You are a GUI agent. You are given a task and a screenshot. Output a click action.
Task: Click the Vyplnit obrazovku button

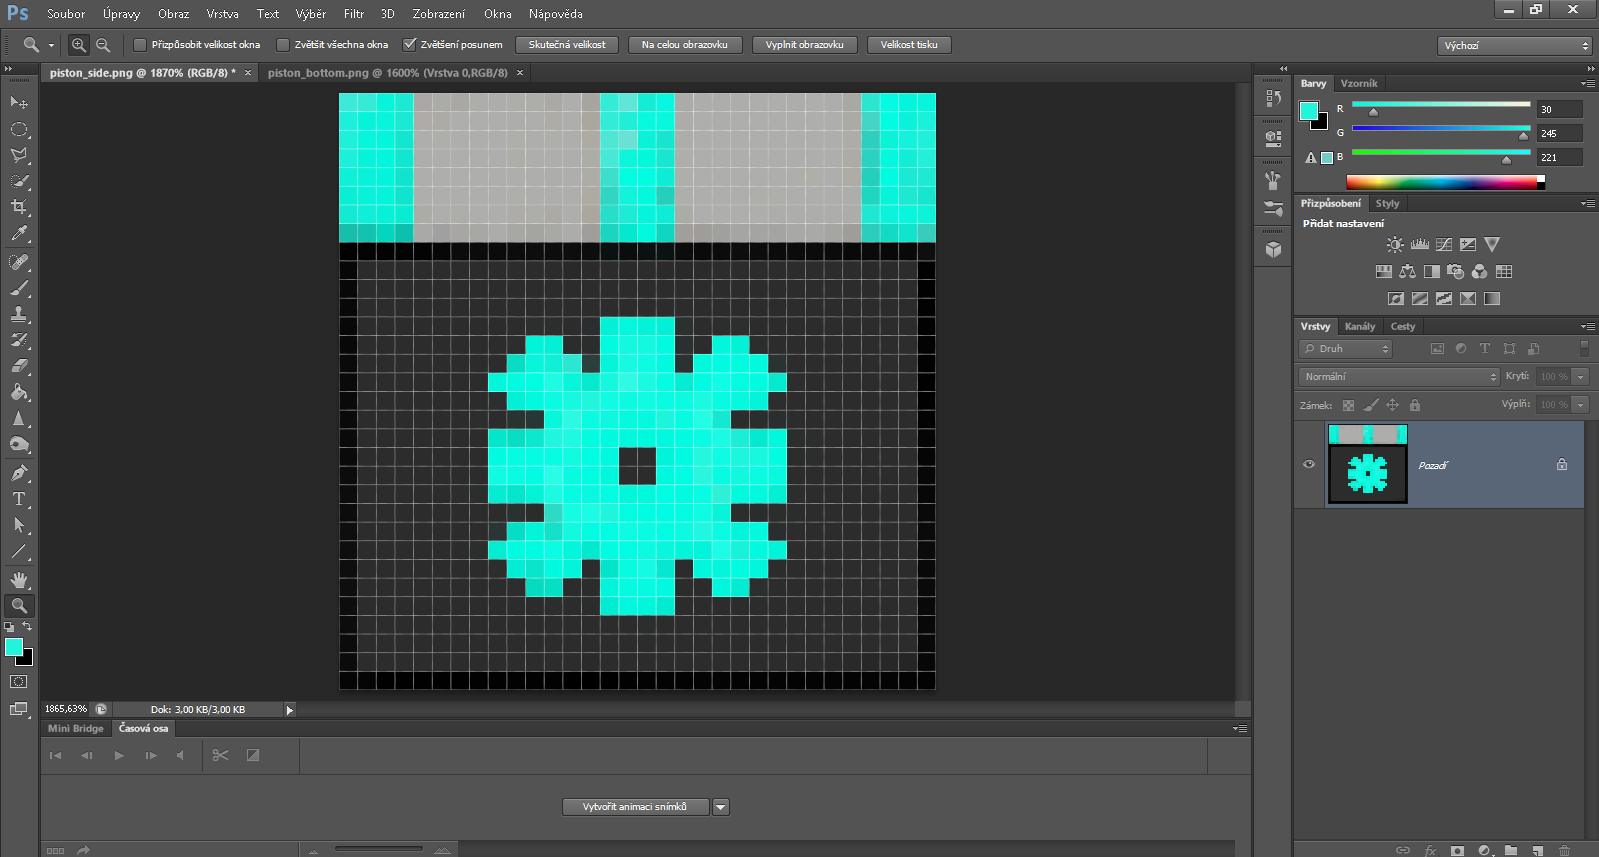coord(805,45)
